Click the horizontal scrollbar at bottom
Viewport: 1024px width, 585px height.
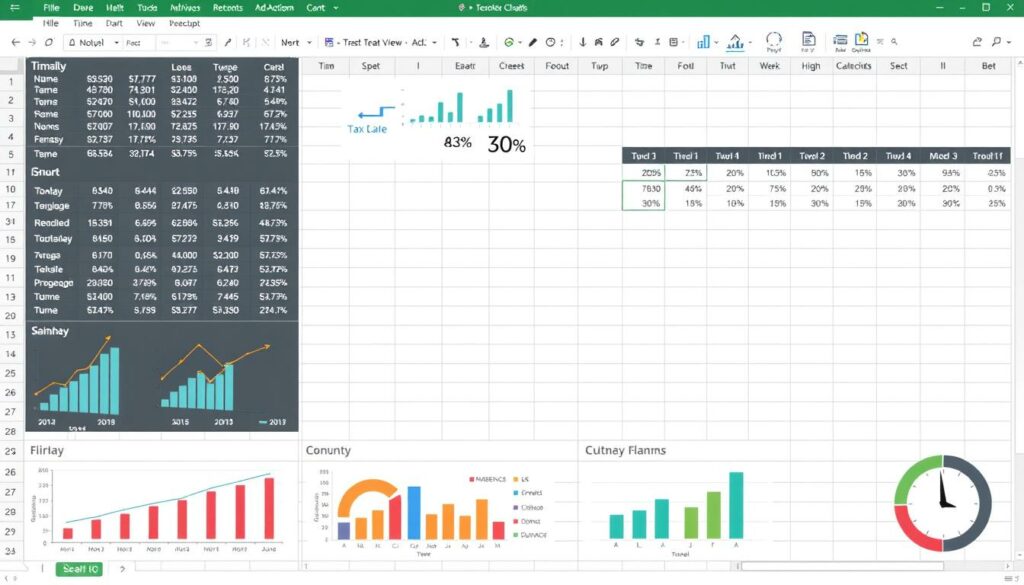[842, 566]
